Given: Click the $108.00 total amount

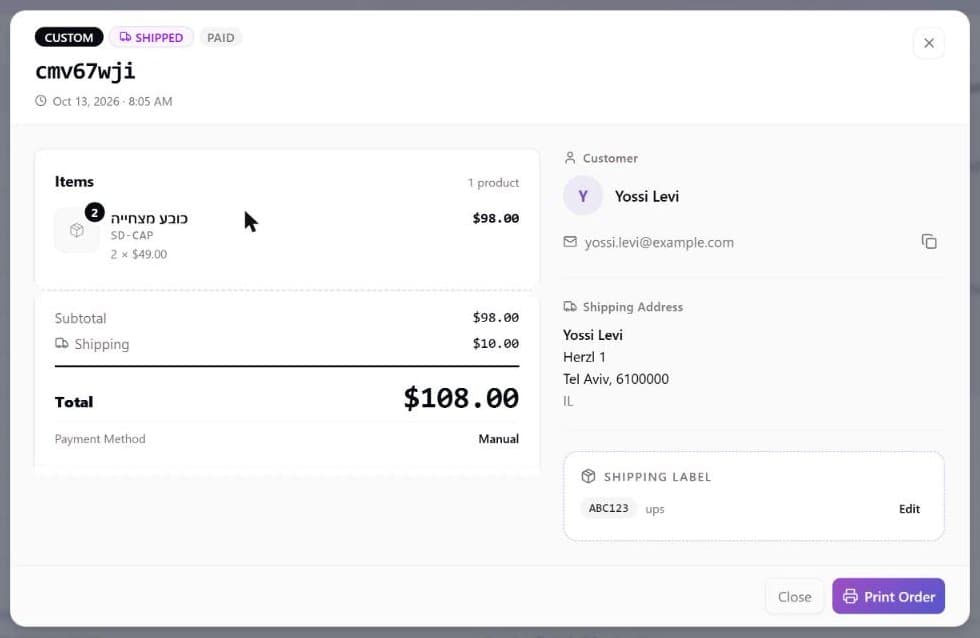Looking at the screenshot, I should pos(461,398).
